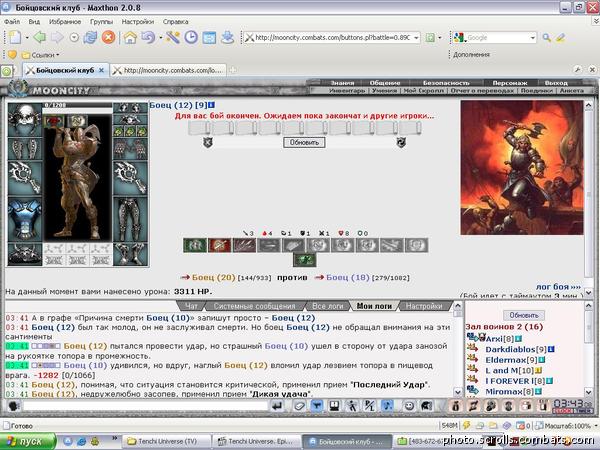The width and height of the screenshot is (600, 450).
Task: Click private message icon beside Eldermax
Action: 473,359
